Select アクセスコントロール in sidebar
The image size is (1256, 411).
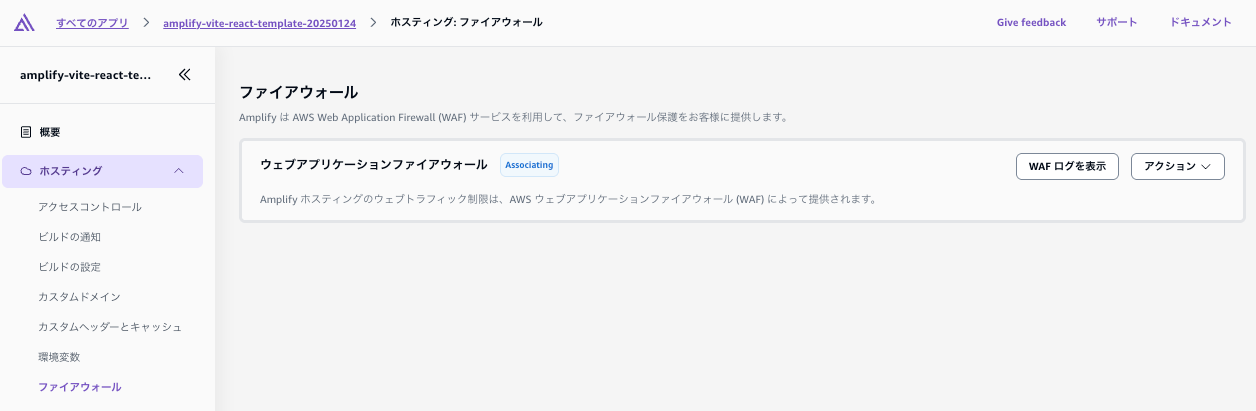[x=90, y=207]
